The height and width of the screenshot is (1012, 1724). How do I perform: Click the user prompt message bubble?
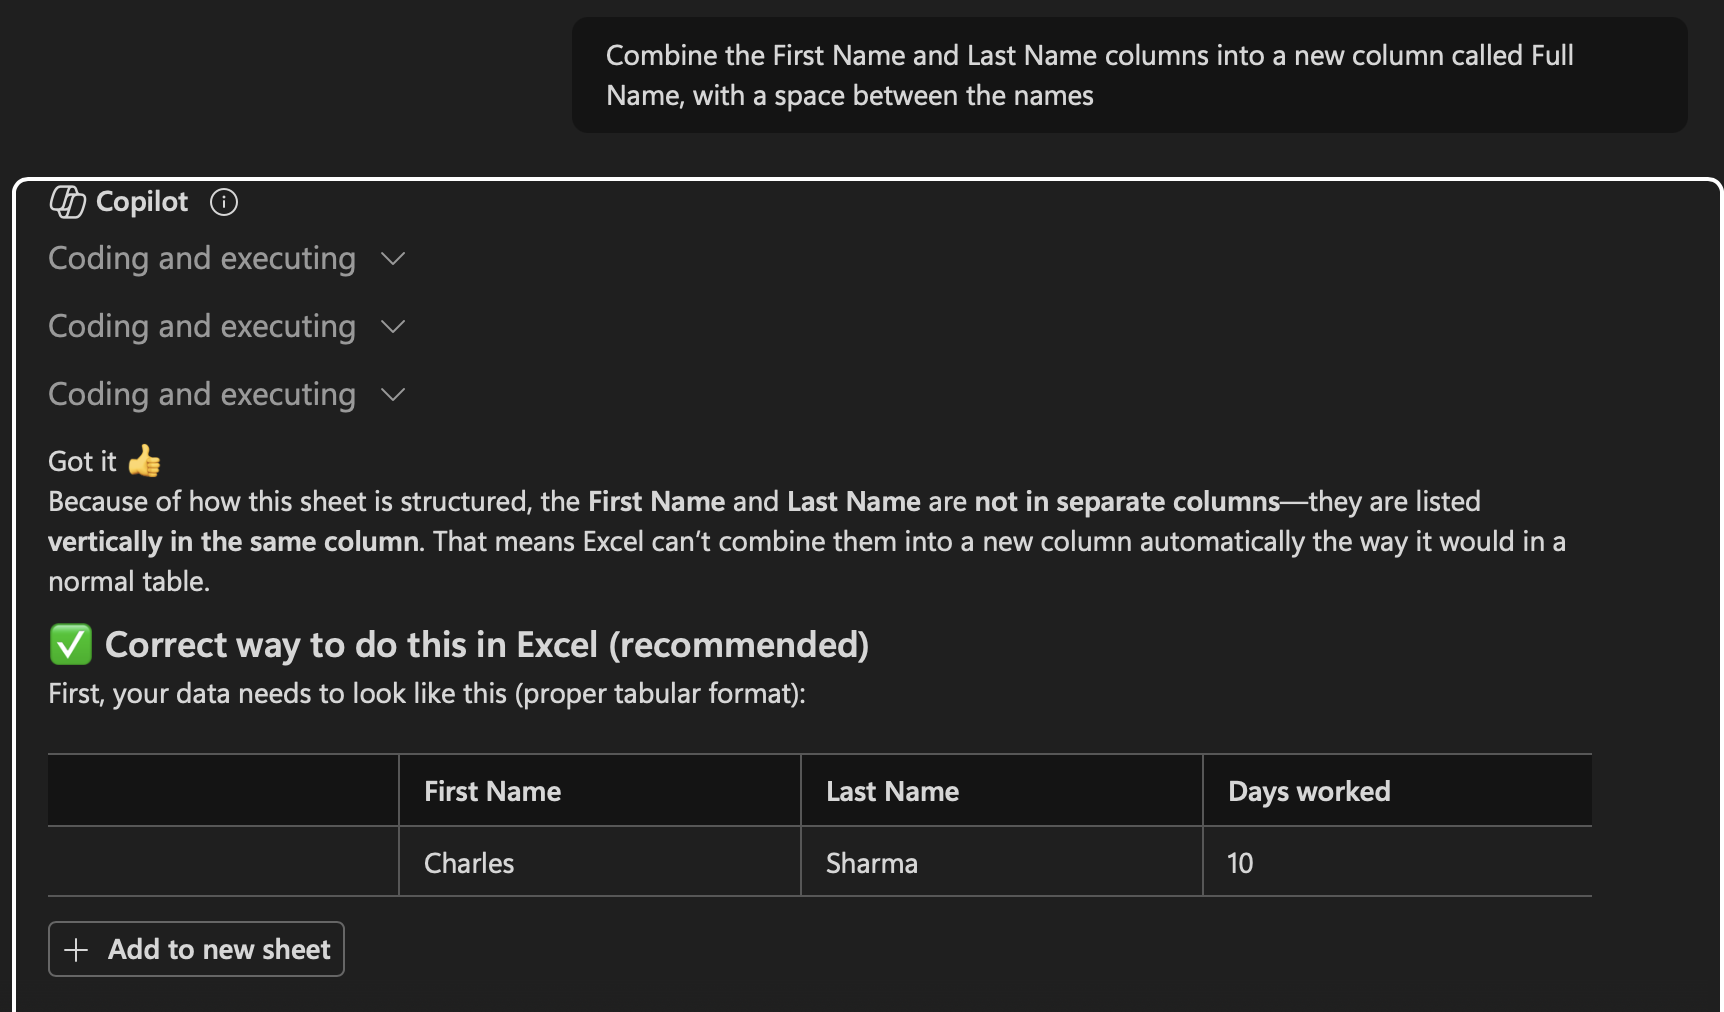(x=1129, y=75)
